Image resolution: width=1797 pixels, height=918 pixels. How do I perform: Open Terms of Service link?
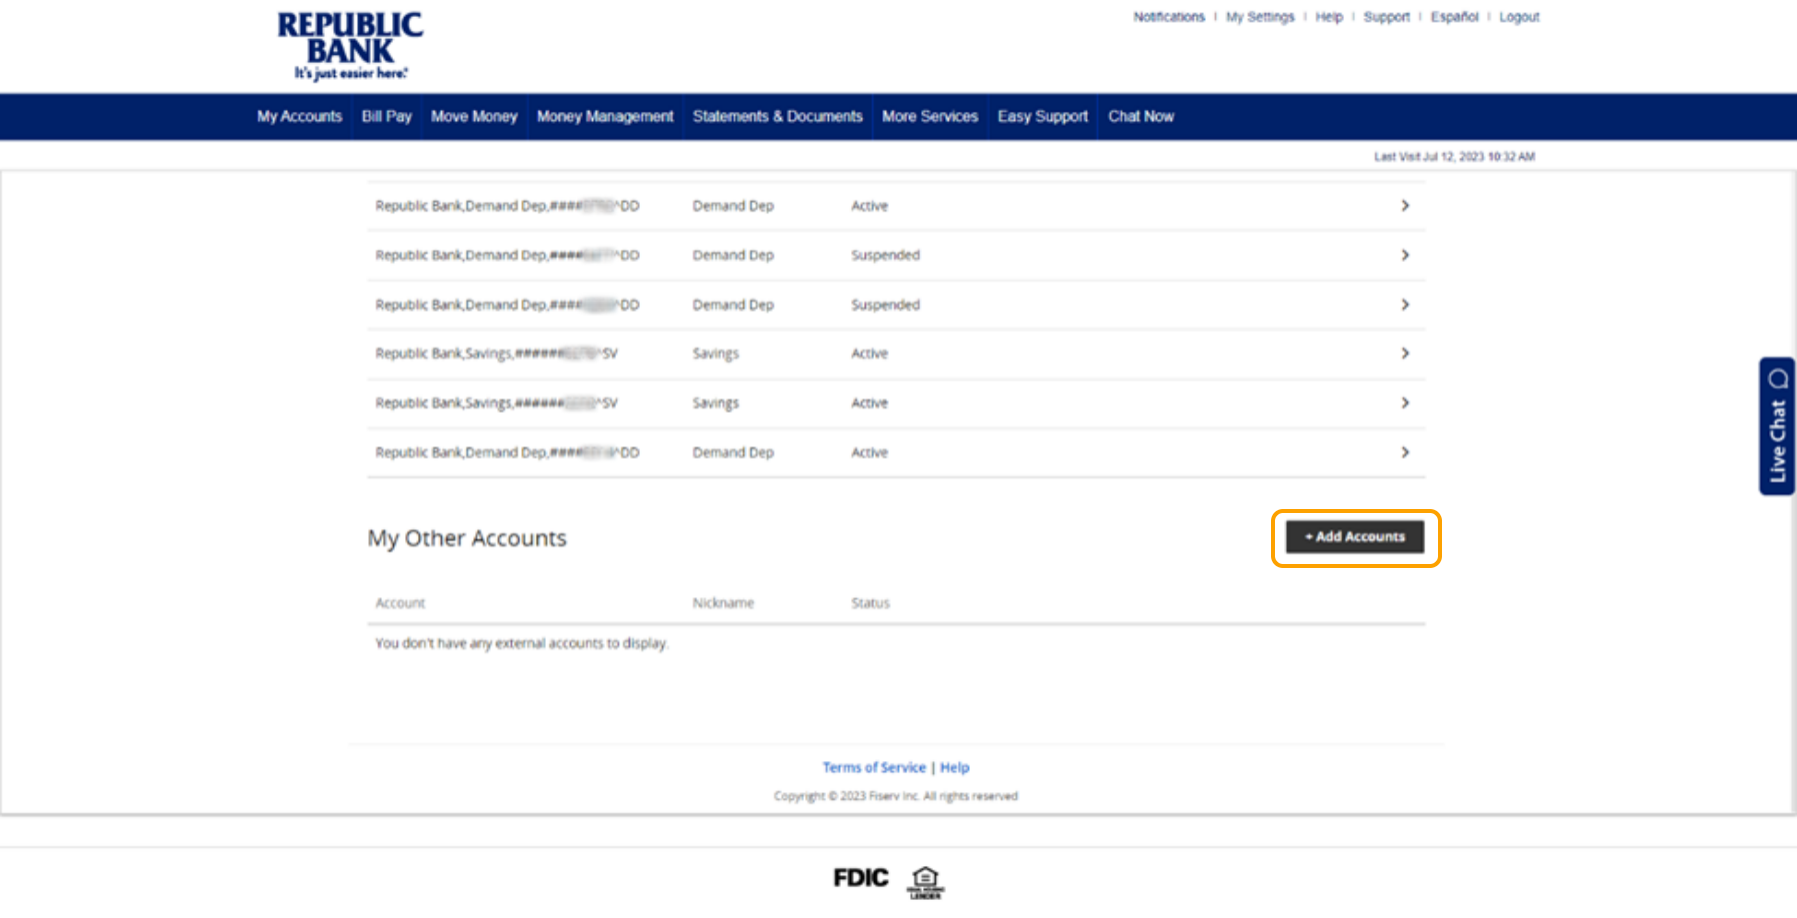point(874,767)
